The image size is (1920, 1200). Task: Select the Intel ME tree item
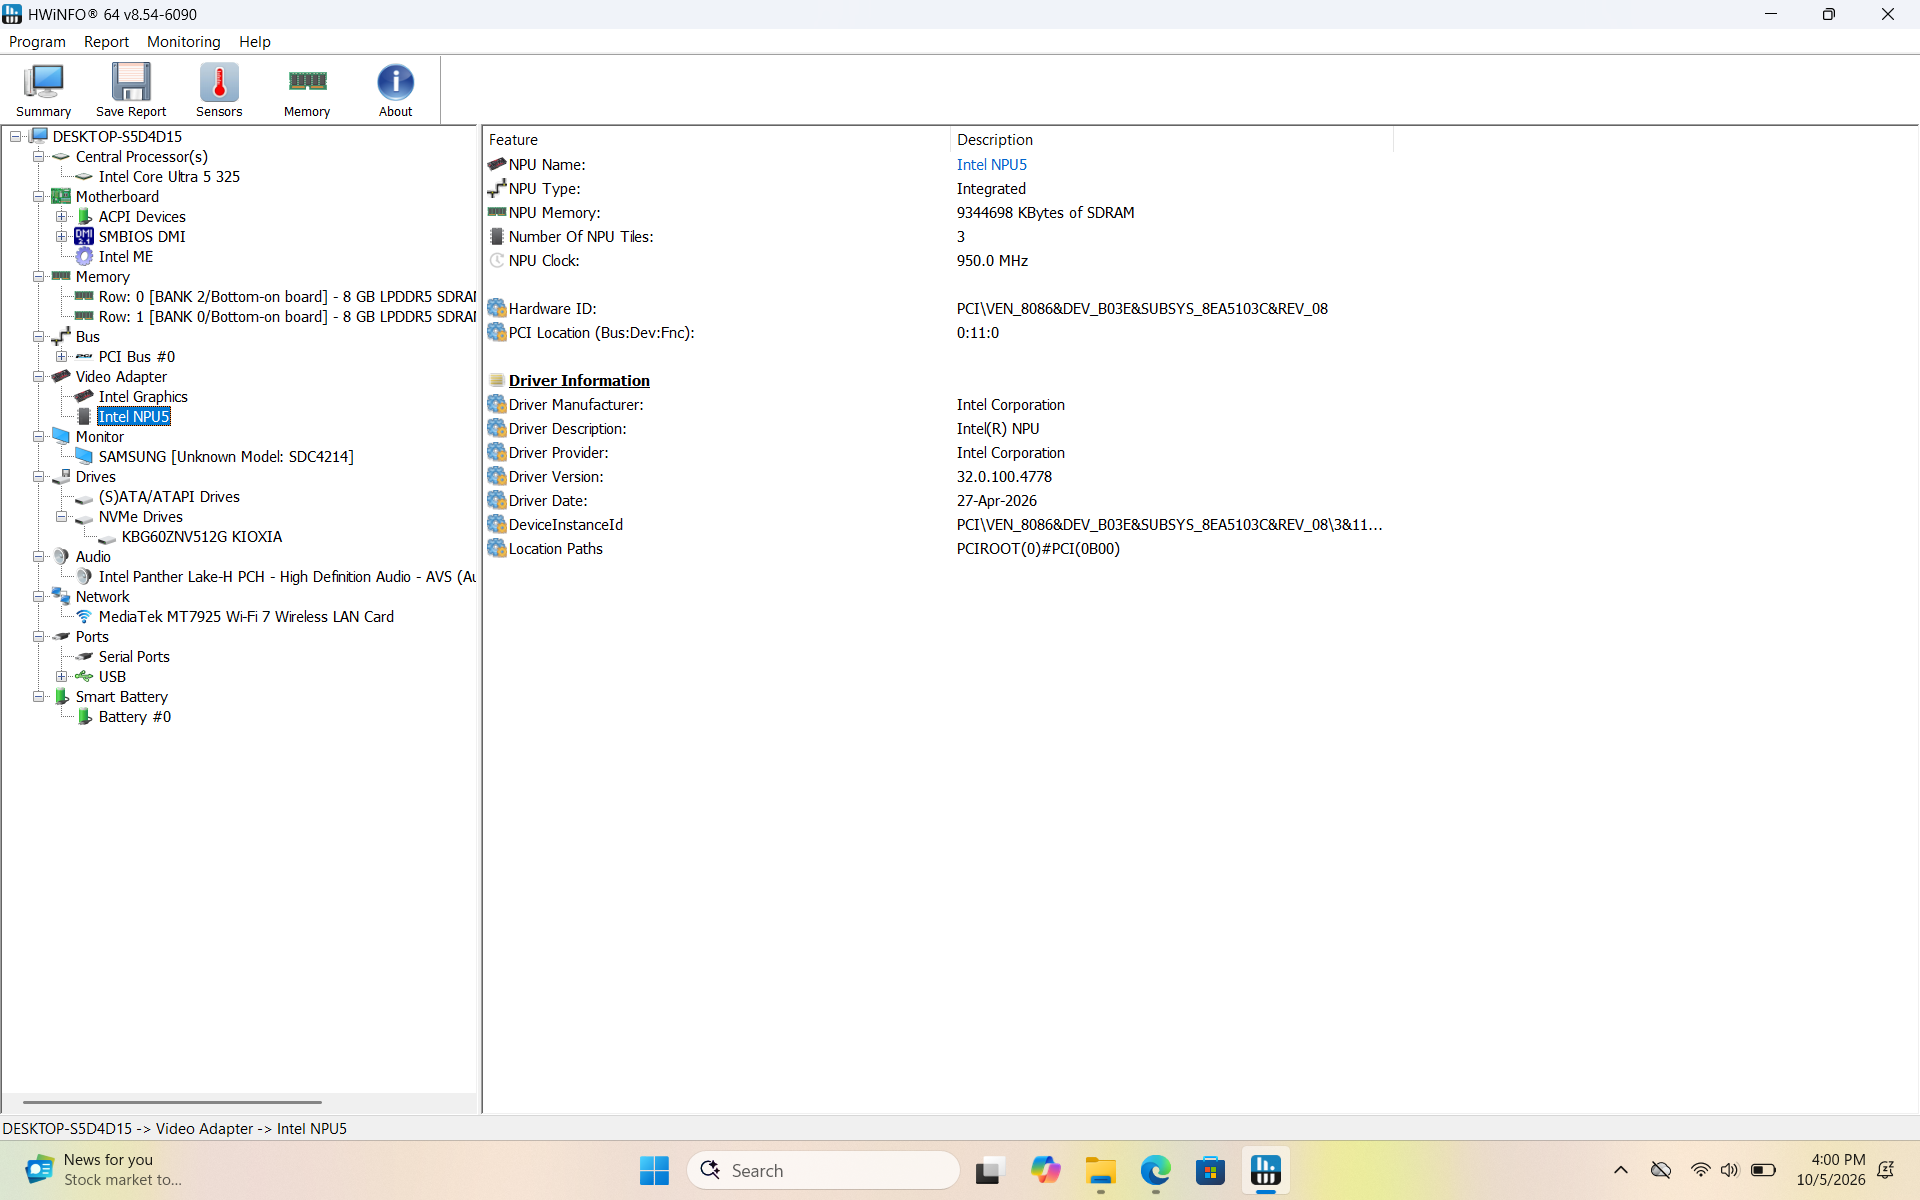126,257
